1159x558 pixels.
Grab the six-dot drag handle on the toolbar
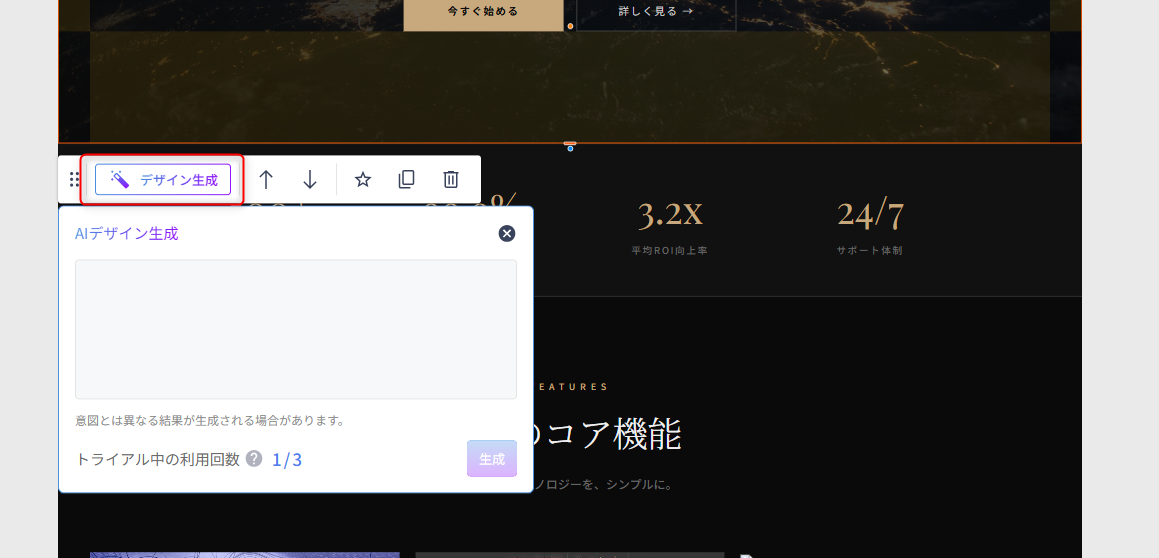click(x=75, y=180)
